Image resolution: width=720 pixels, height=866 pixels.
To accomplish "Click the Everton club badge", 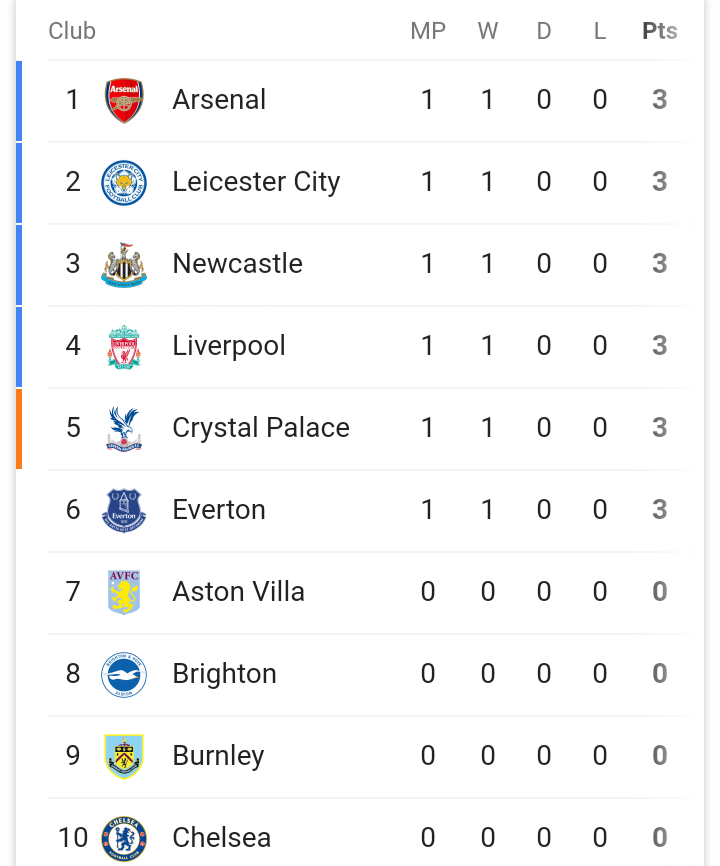I will (124, 510).
